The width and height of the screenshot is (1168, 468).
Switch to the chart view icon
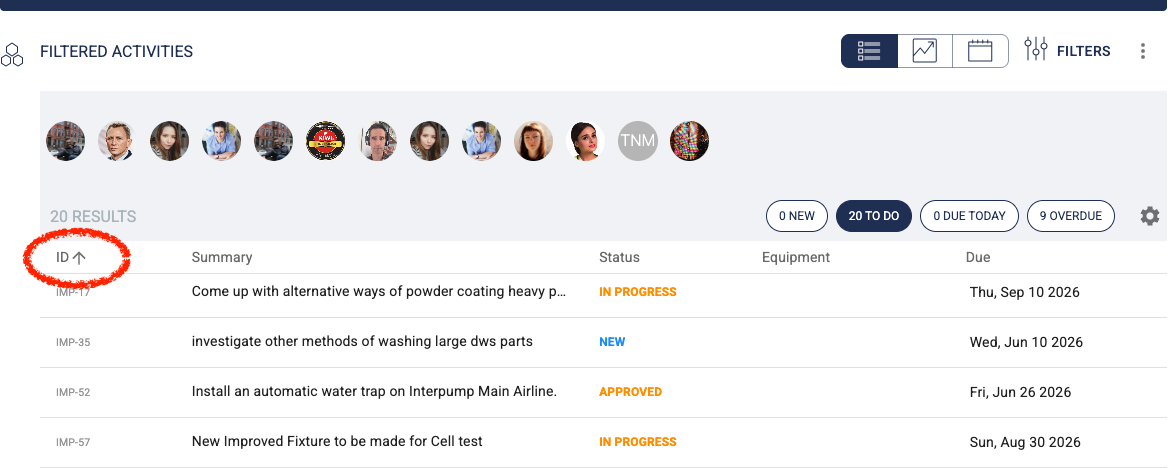pyautogui.click(x=924, y=51)
